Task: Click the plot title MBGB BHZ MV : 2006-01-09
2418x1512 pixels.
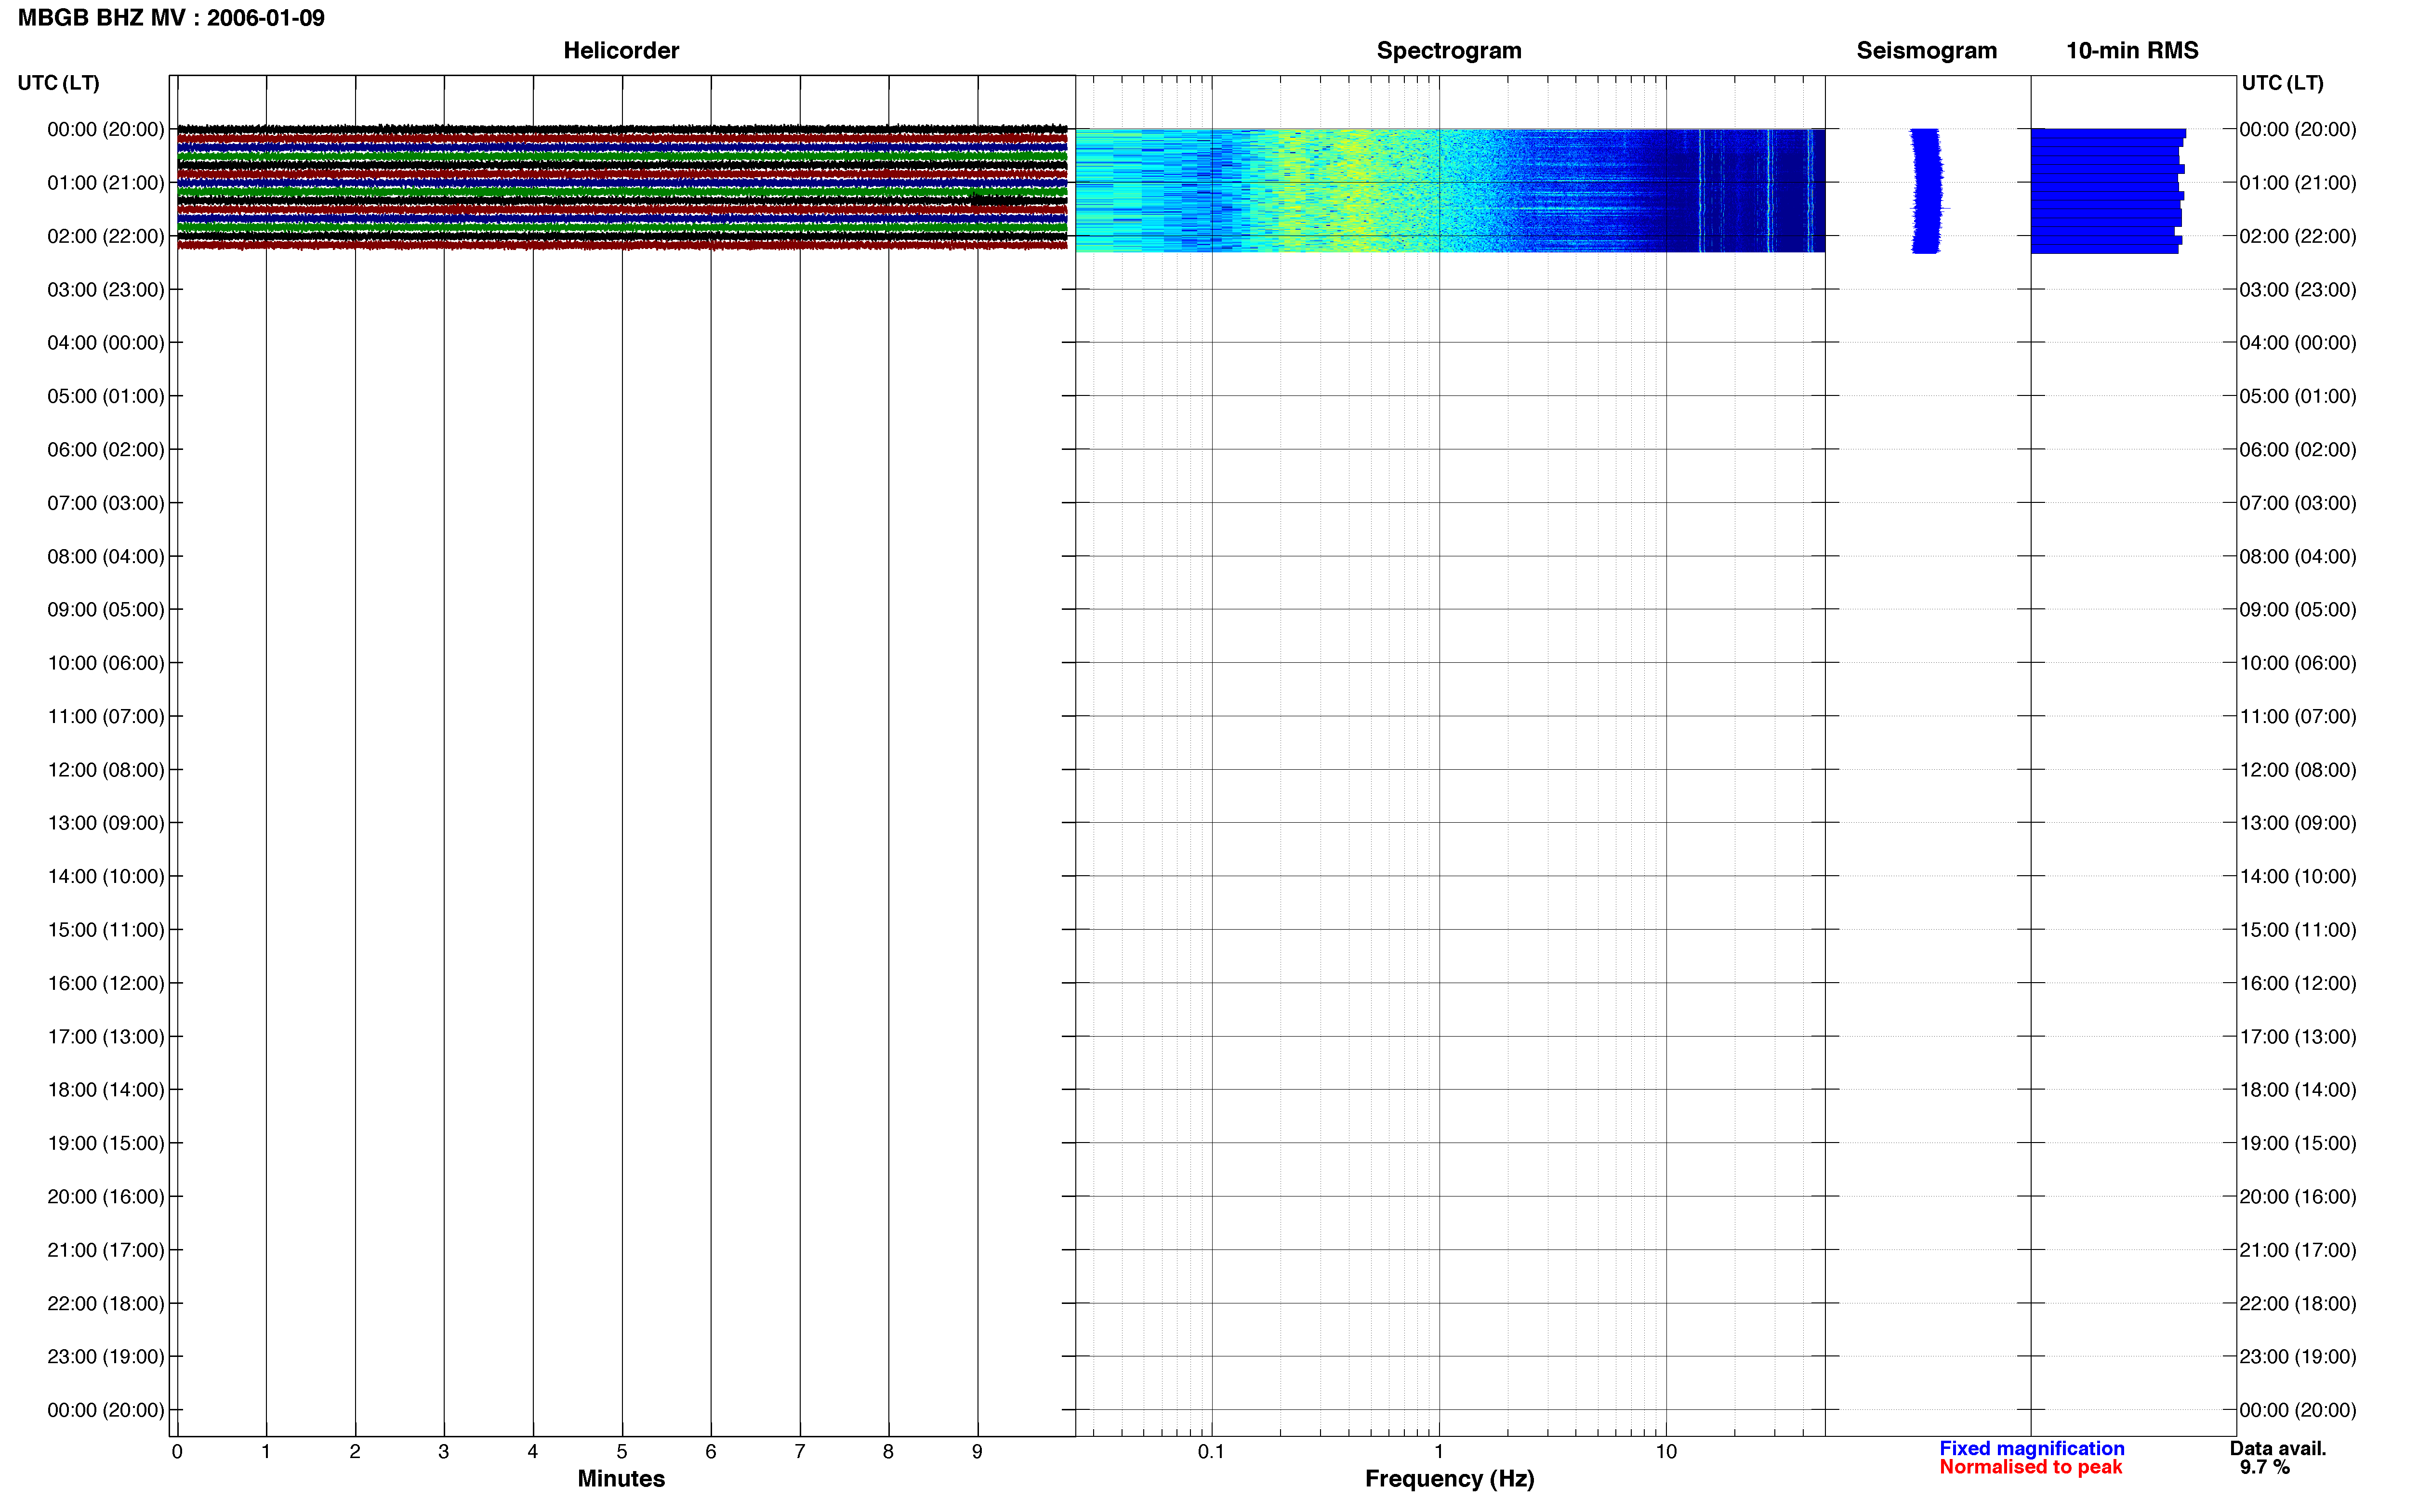Action: click(x=171, y=18)
